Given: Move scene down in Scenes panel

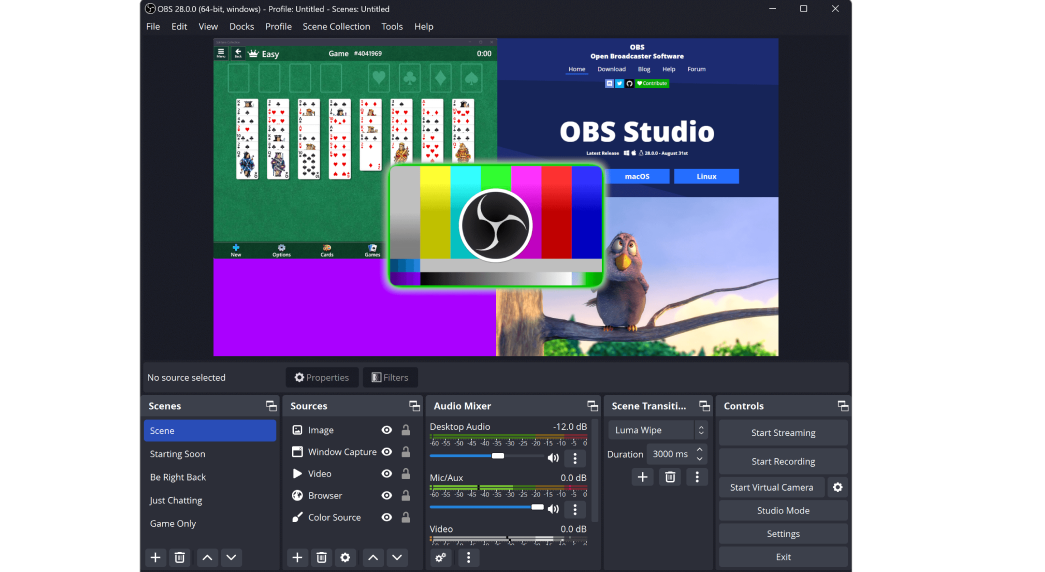Looking at the screenshot, I should [x=231, y=557].
